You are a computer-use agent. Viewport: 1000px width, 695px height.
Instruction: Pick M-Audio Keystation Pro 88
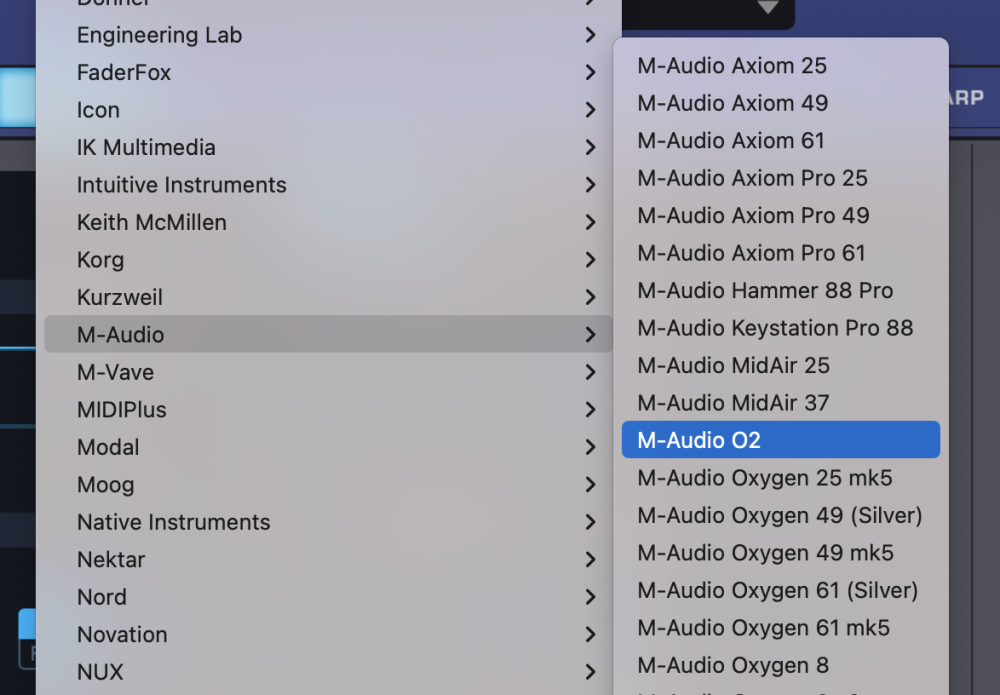tap(775, 328)
